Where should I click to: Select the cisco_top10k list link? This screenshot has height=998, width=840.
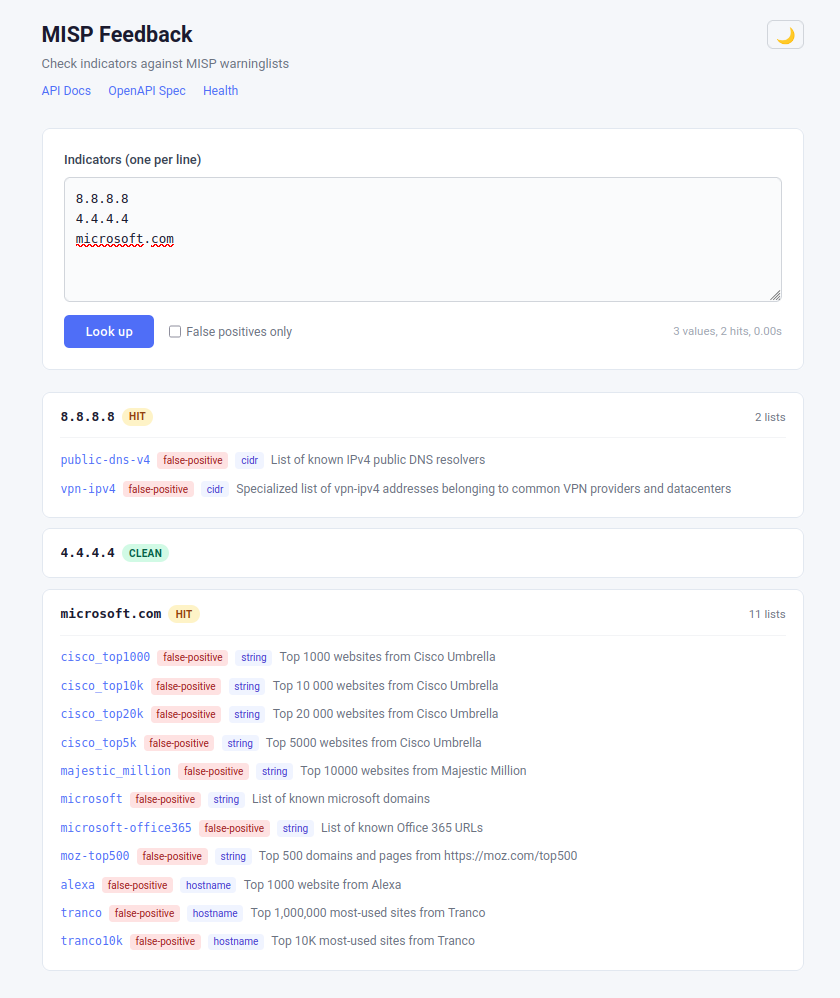(x=102, y=686)
